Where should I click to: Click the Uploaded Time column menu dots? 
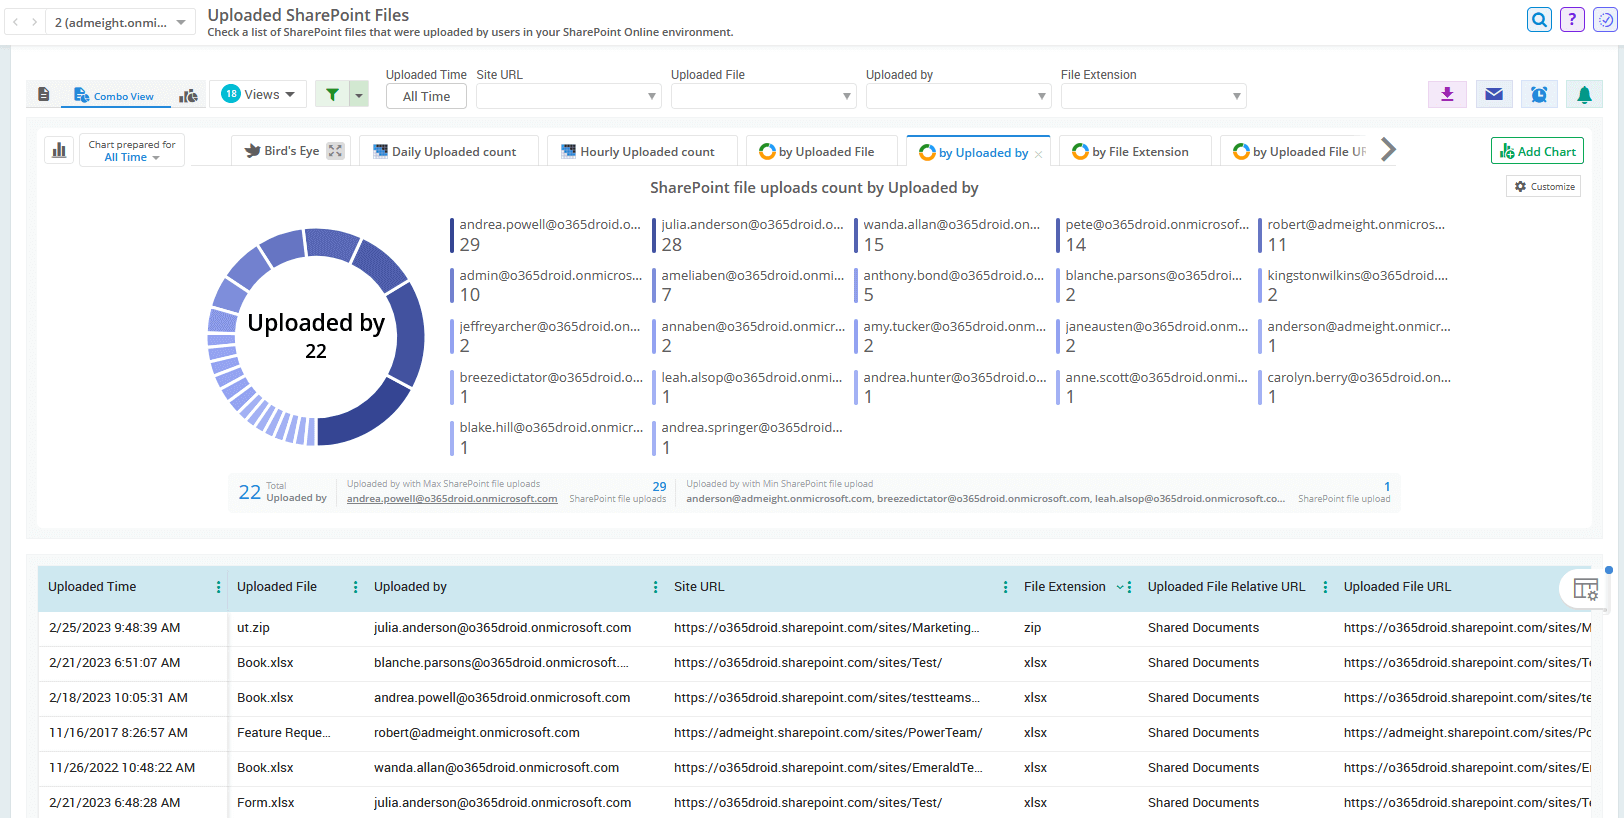[218, 587]
